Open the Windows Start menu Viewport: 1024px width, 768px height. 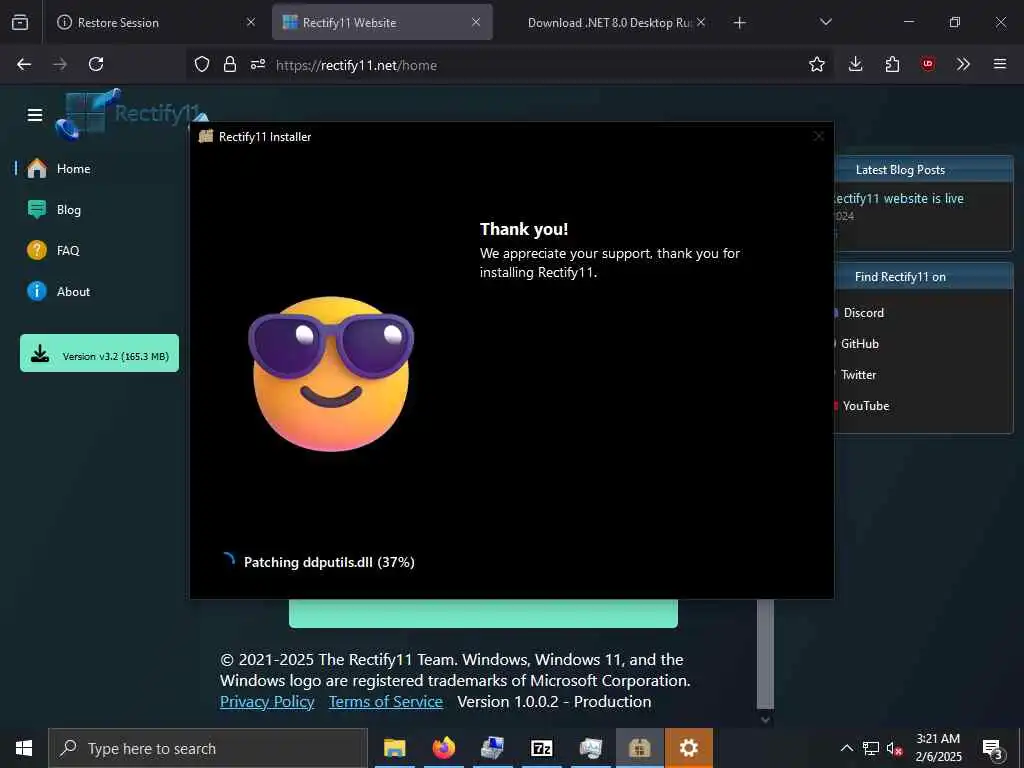coord(24,748)
